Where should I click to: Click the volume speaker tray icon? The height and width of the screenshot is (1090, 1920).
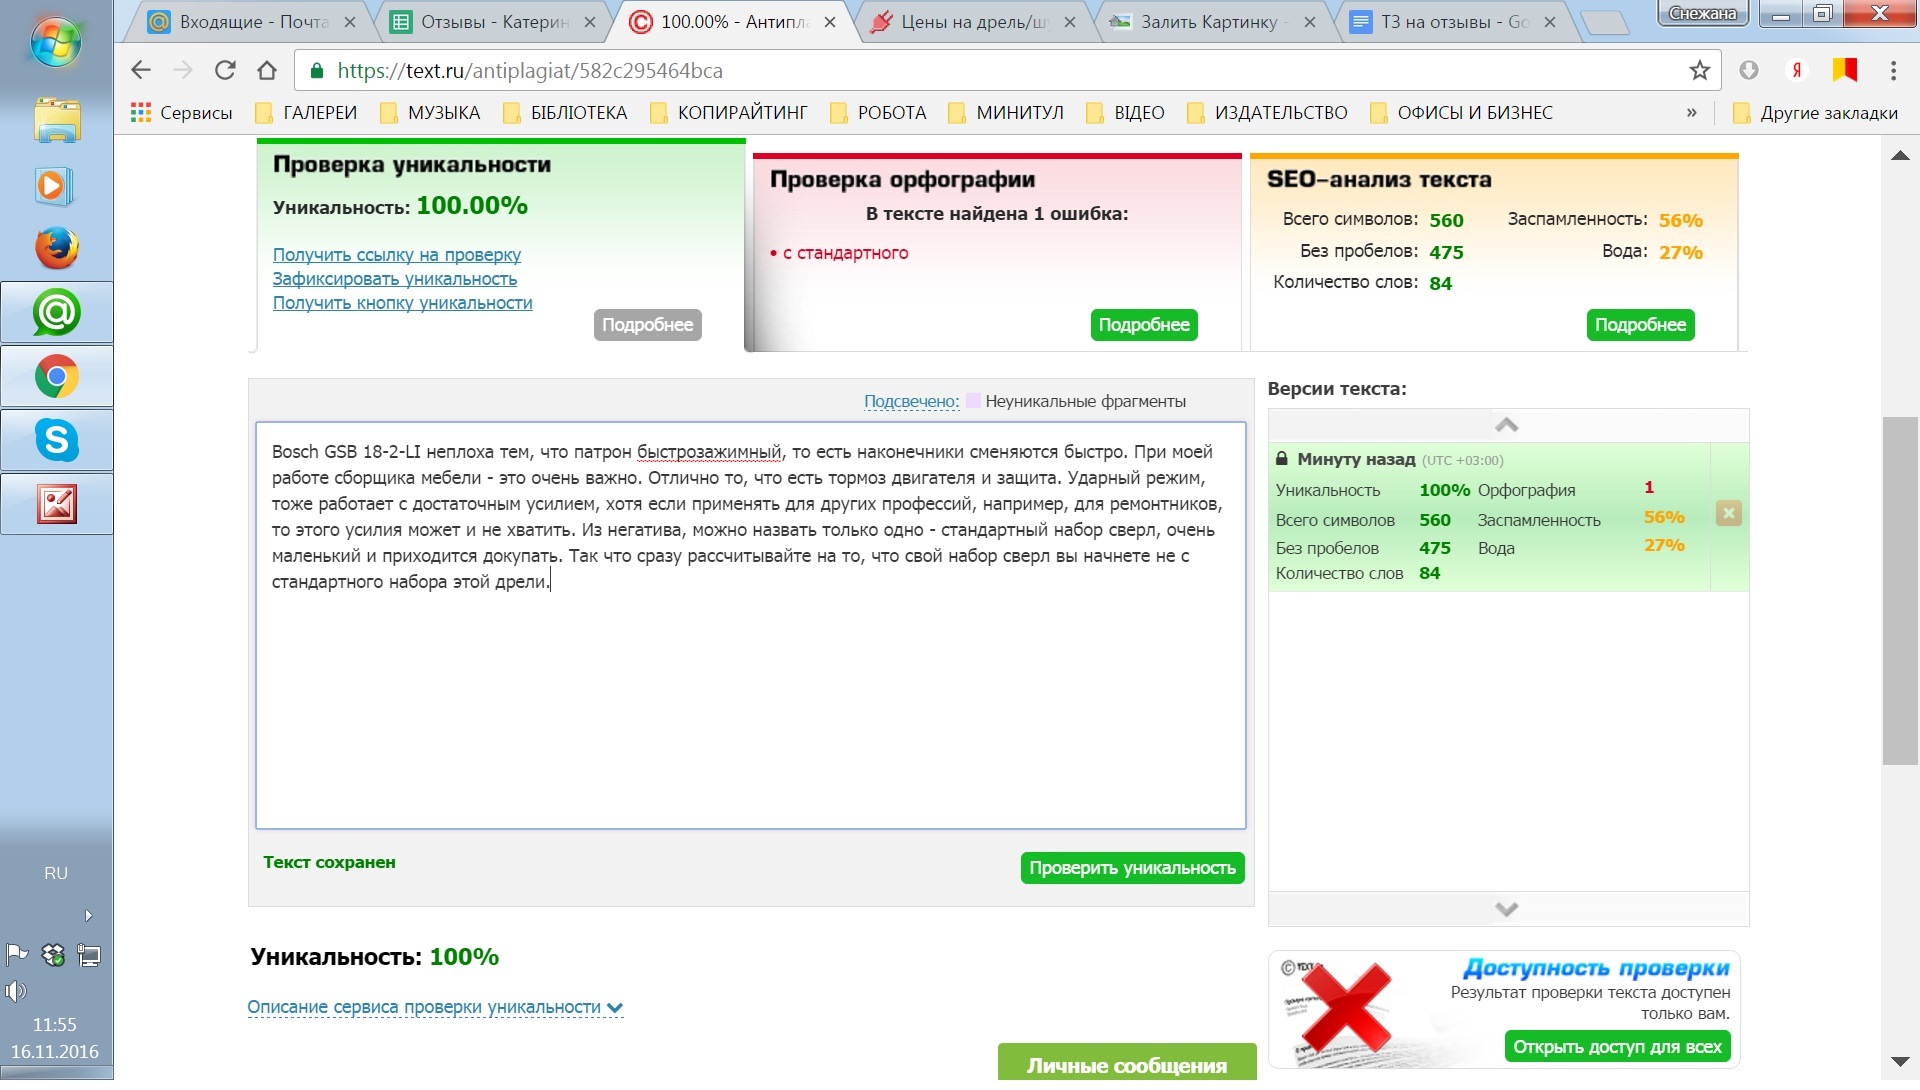tap(15, 992)
